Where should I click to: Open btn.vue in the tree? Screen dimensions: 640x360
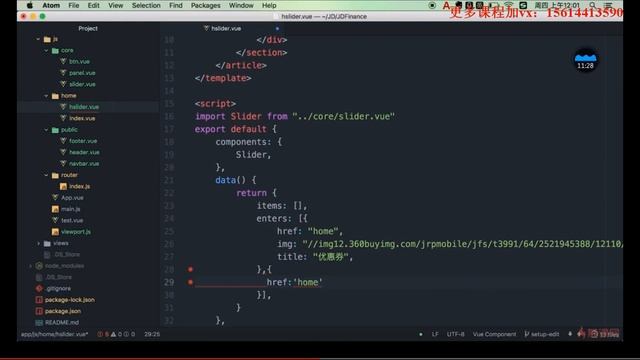[x=79, y=62]
